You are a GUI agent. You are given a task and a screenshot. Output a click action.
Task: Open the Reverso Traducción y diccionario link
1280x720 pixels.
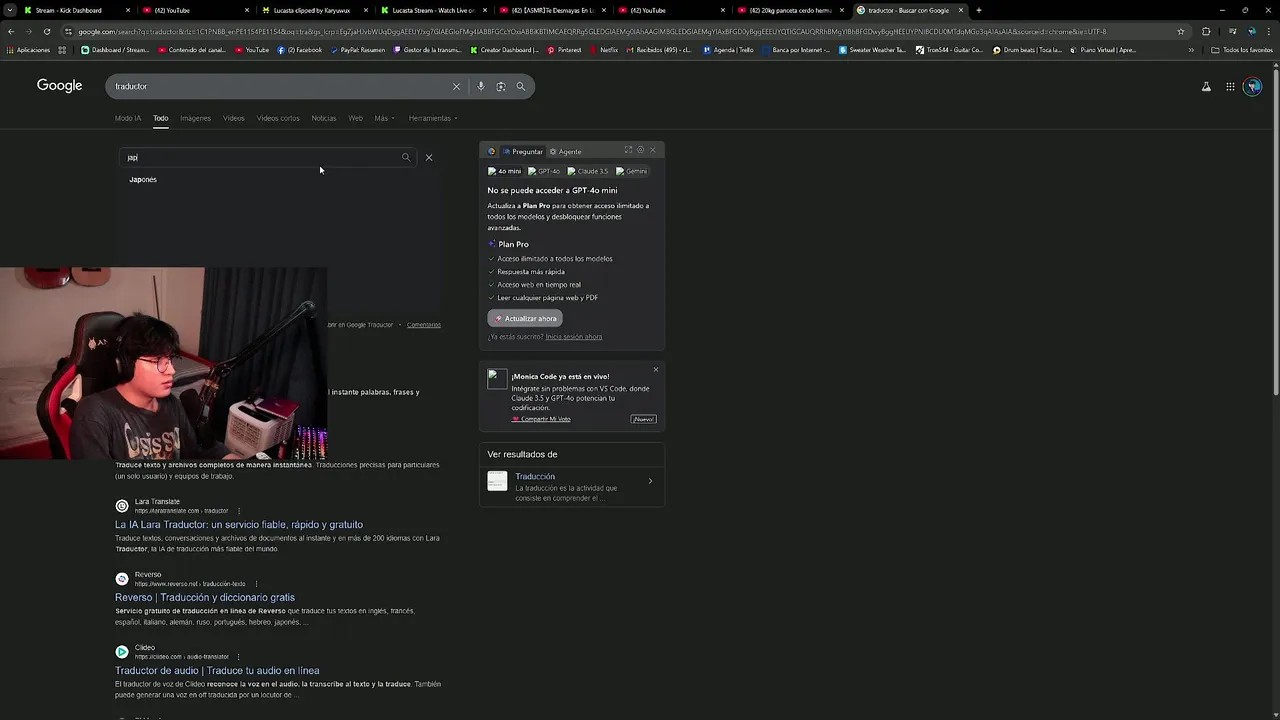point(205,598)
